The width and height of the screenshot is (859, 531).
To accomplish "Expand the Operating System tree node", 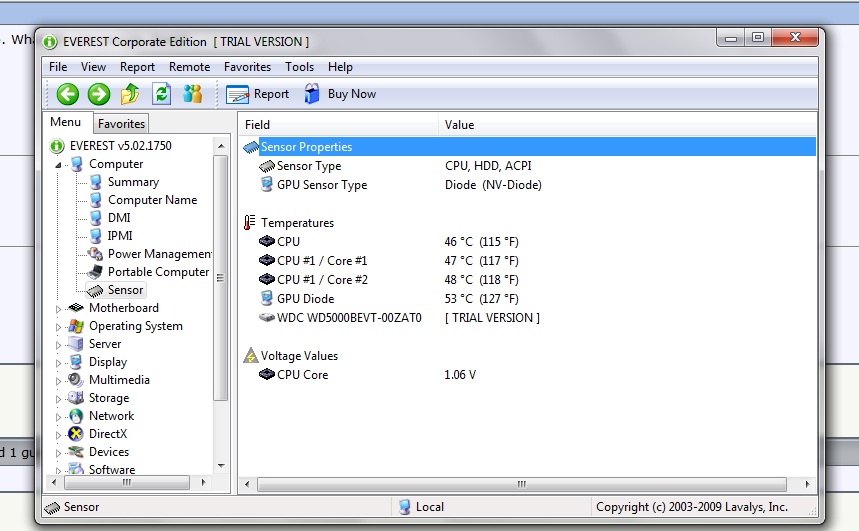I will click(x=58, y=327).
